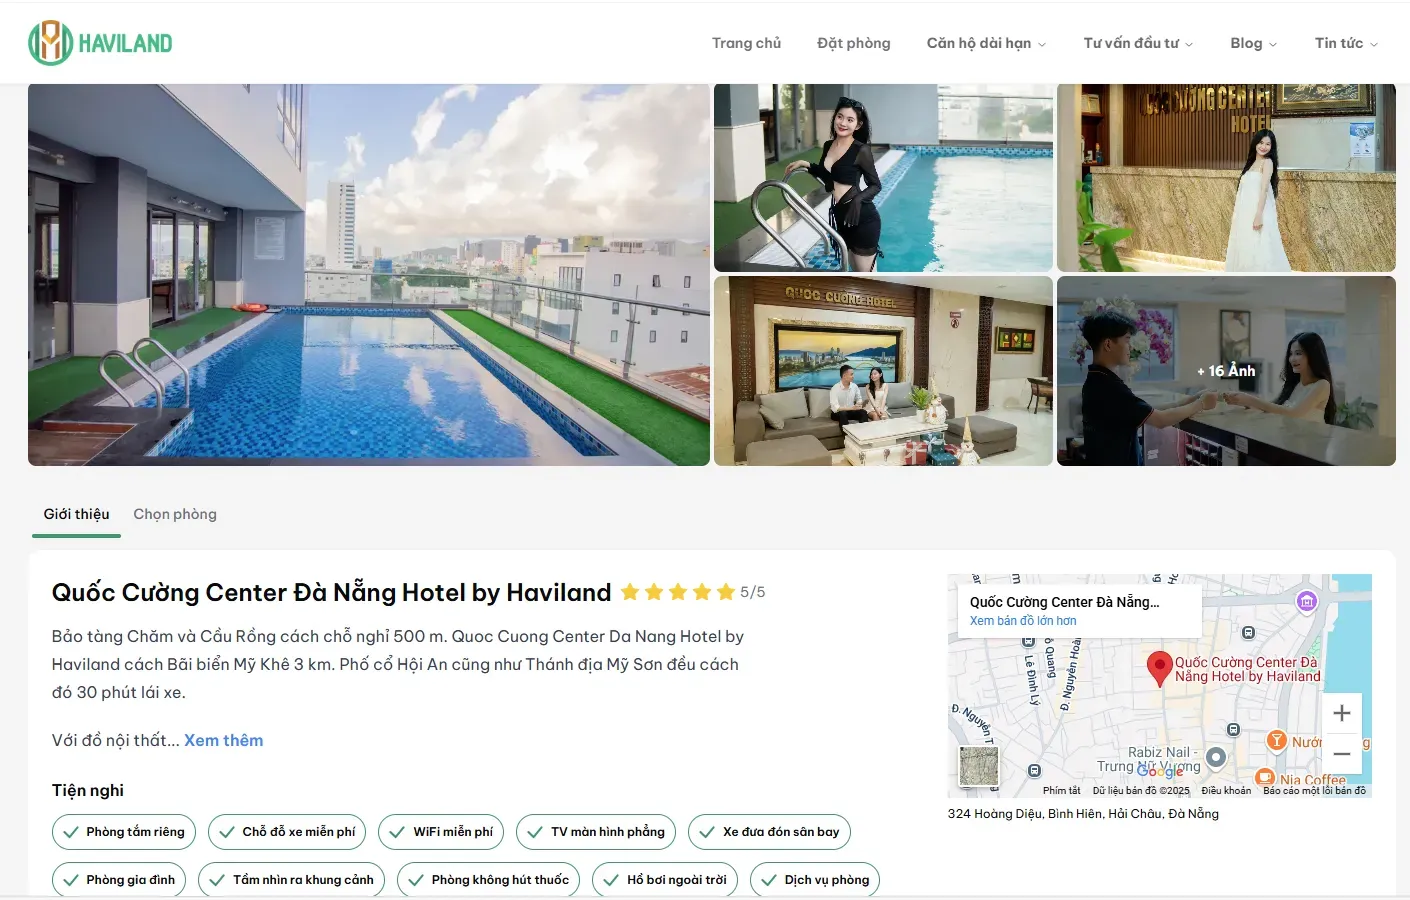This screenshot has width=1410, height=900.
Task: Click the orange Nia Coffee map marker
Action: pos(1265,778)
